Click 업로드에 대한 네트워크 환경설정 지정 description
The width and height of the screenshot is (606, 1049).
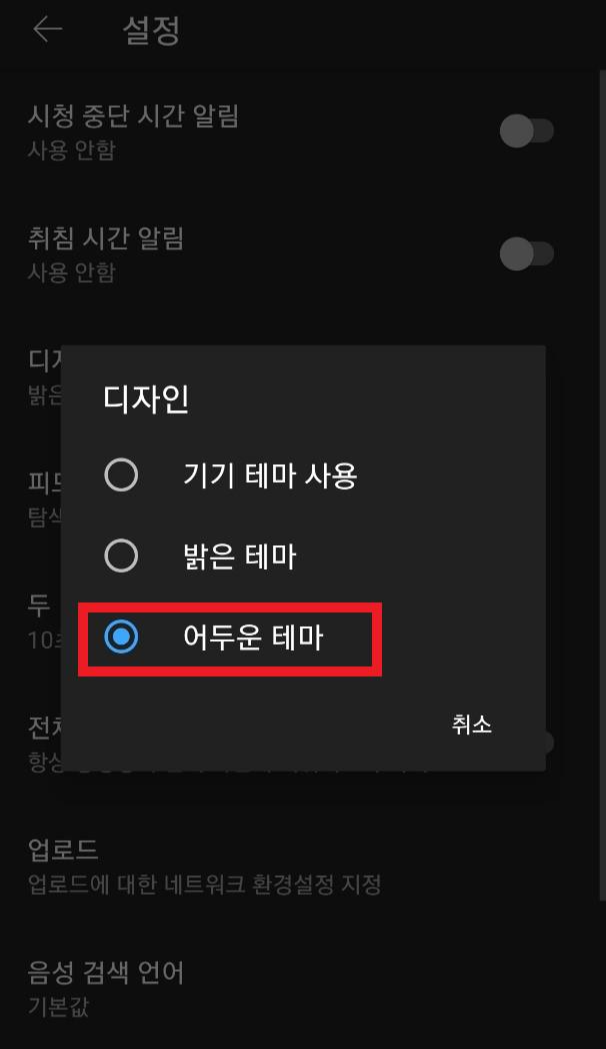pos(205,884)
